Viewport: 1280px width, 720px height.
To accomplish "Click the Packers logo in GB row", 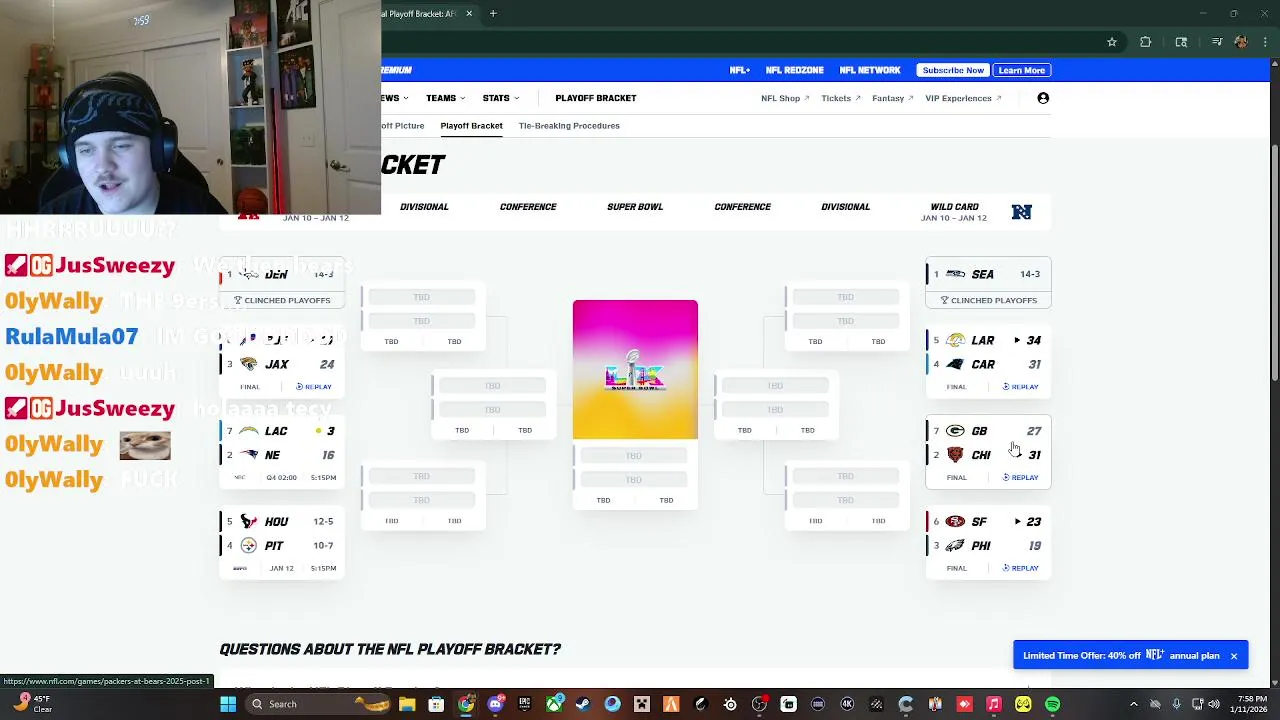I will 955,431.
